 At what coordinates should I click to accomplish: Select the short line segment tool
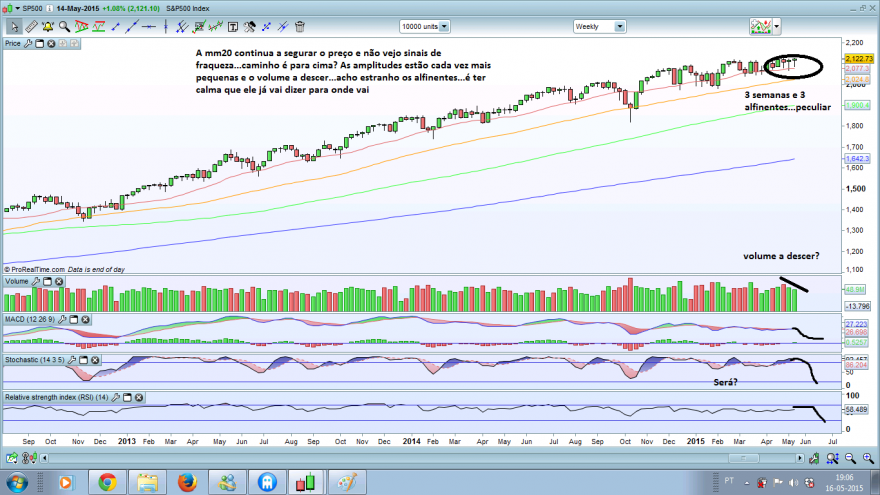[116, 26]
